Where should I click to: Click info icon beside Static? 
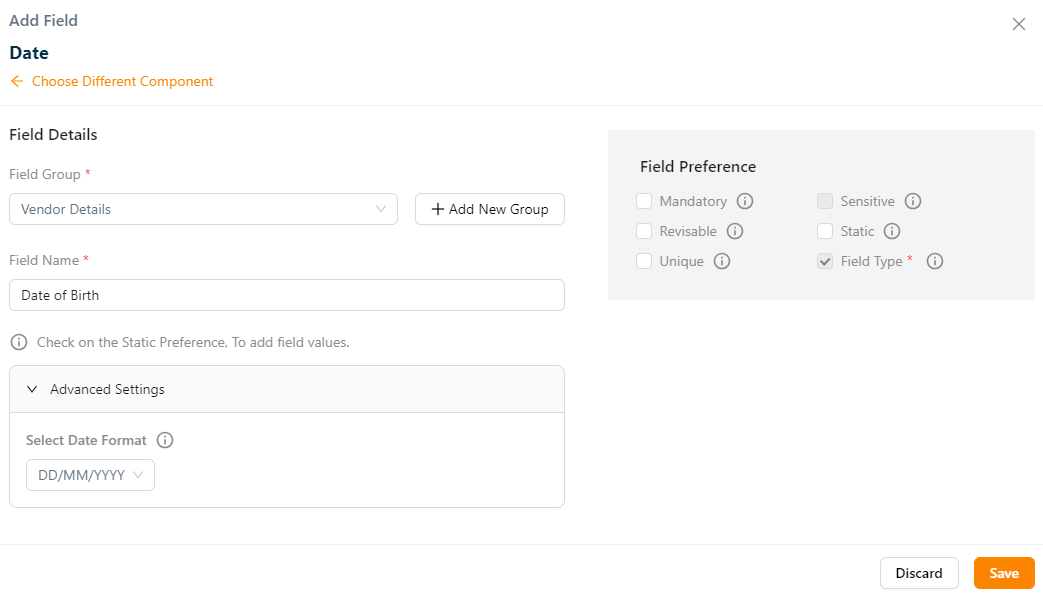[x=892, y=231]
